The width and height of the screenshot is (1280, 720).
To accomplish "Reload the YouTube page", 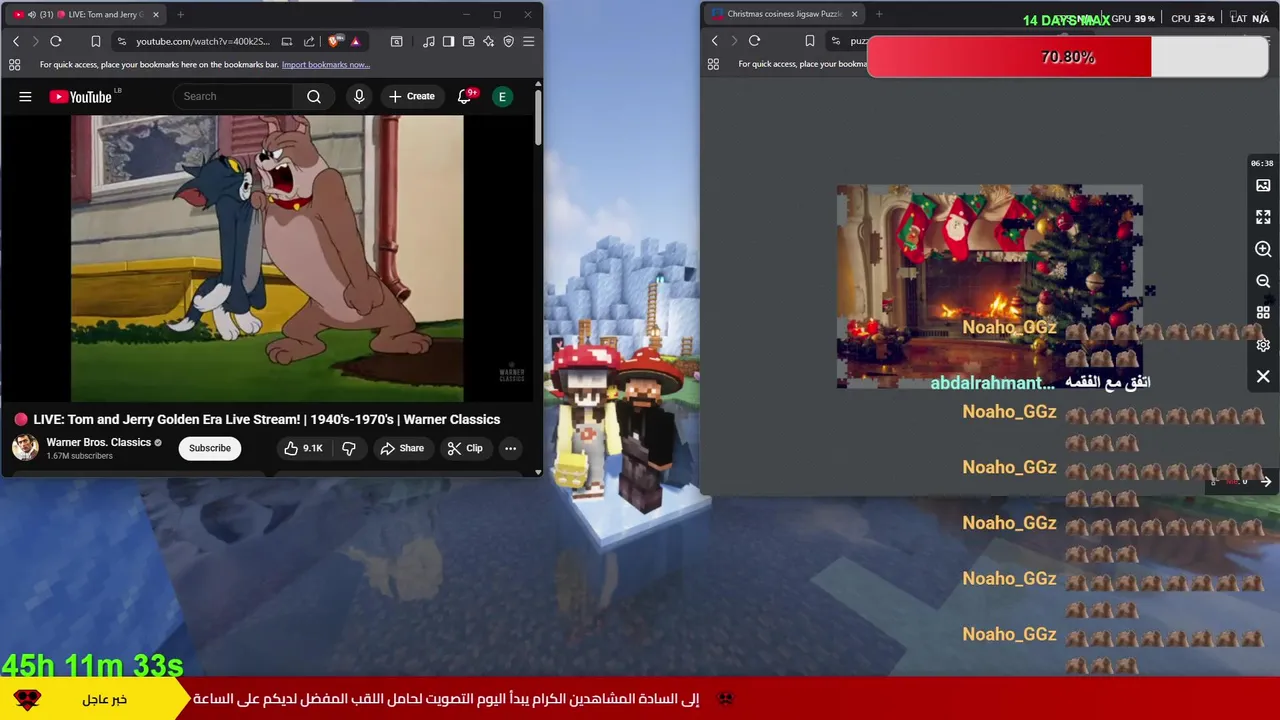I will pyautogui.click(x=56, y=41).
